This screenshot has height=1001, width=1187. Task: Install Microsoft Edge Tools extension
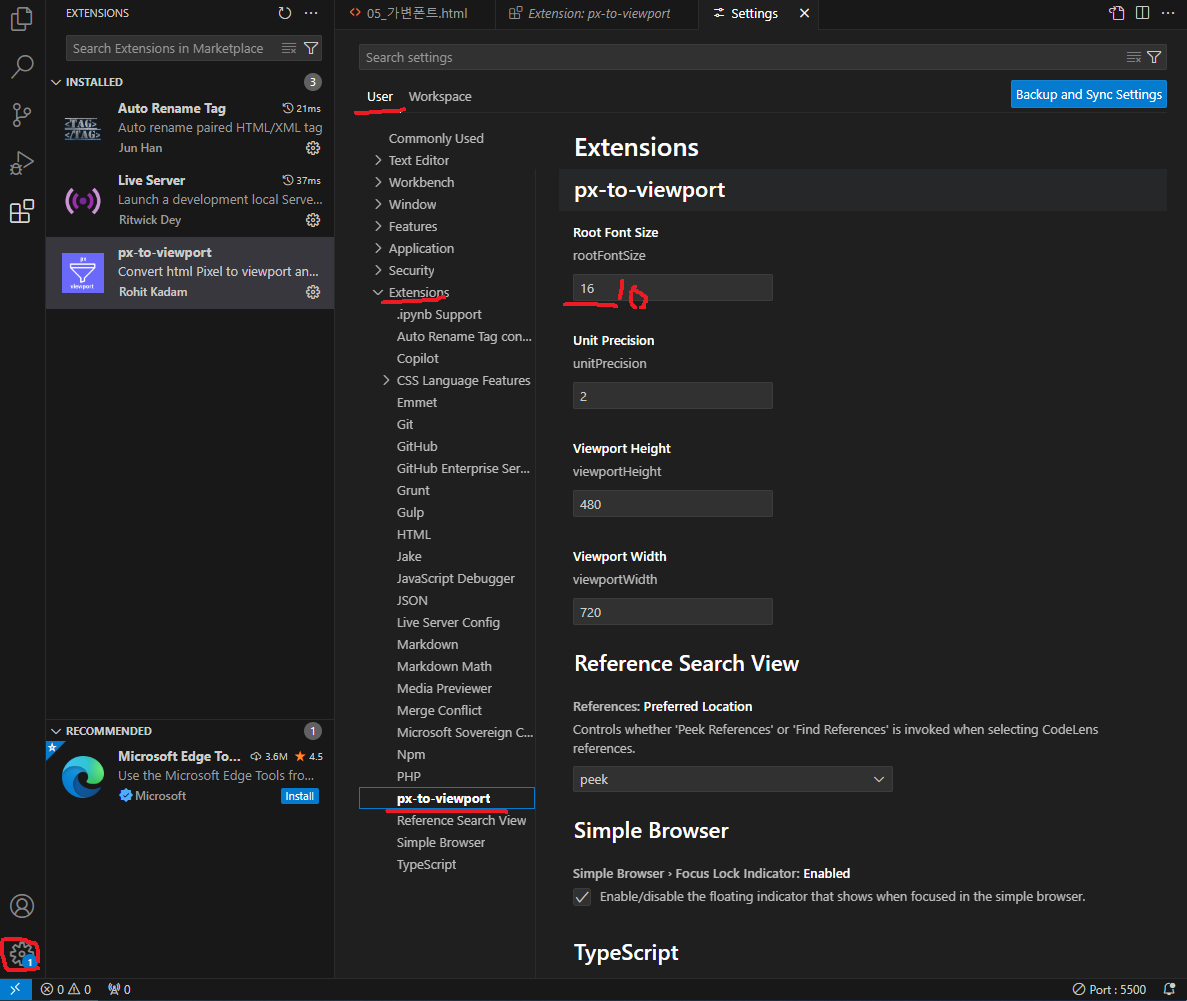(300, 796)
